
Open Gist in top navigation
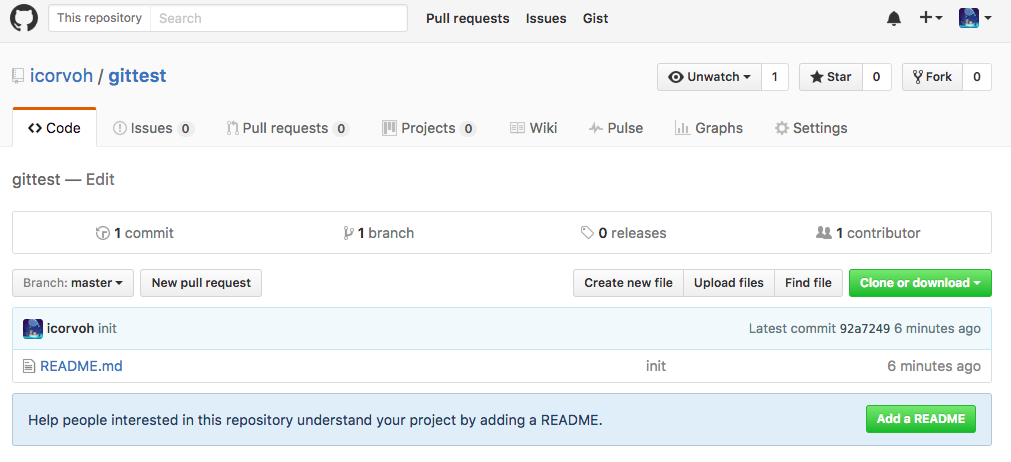(595, 19)
